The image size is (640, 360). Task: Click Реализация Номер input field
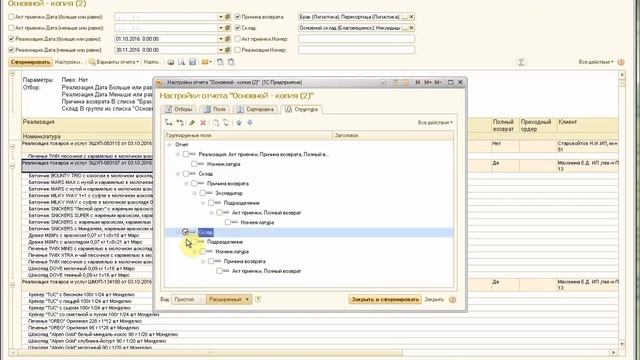click(356, 50)
